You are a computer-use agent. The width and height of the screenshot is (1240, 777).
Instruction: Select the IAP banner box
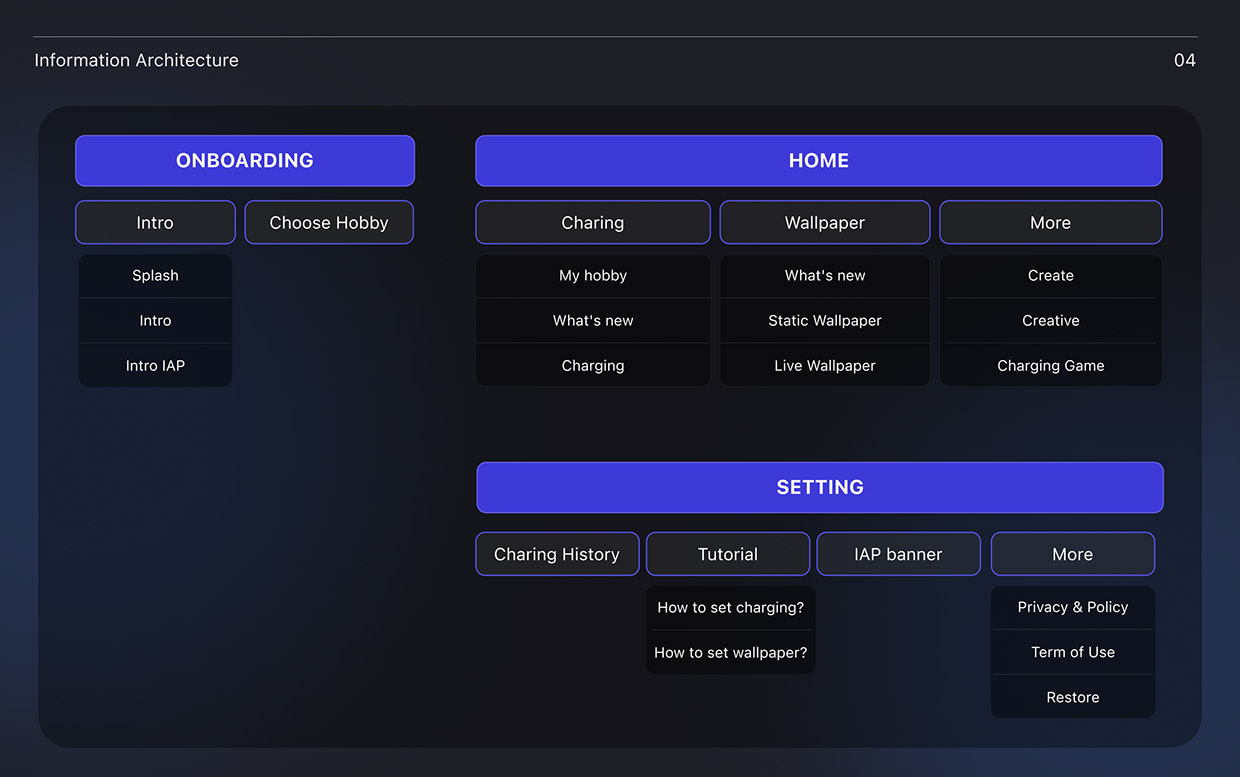[898, 554]
